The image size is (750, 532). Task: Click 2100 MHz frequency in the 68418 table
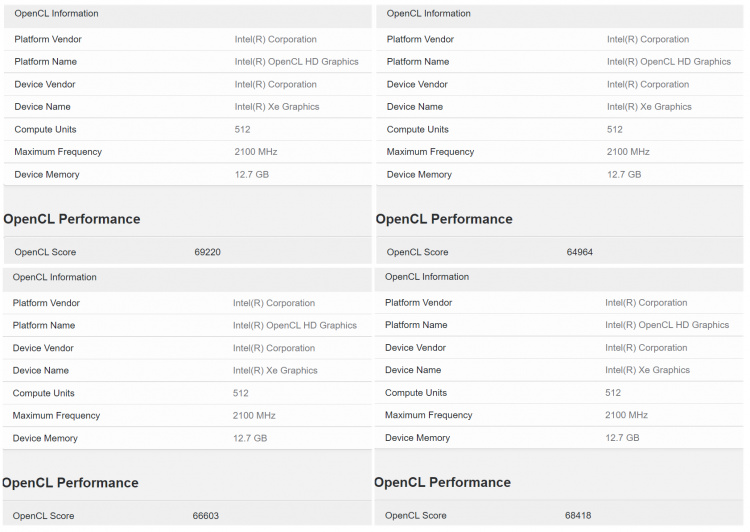(625, 415)
